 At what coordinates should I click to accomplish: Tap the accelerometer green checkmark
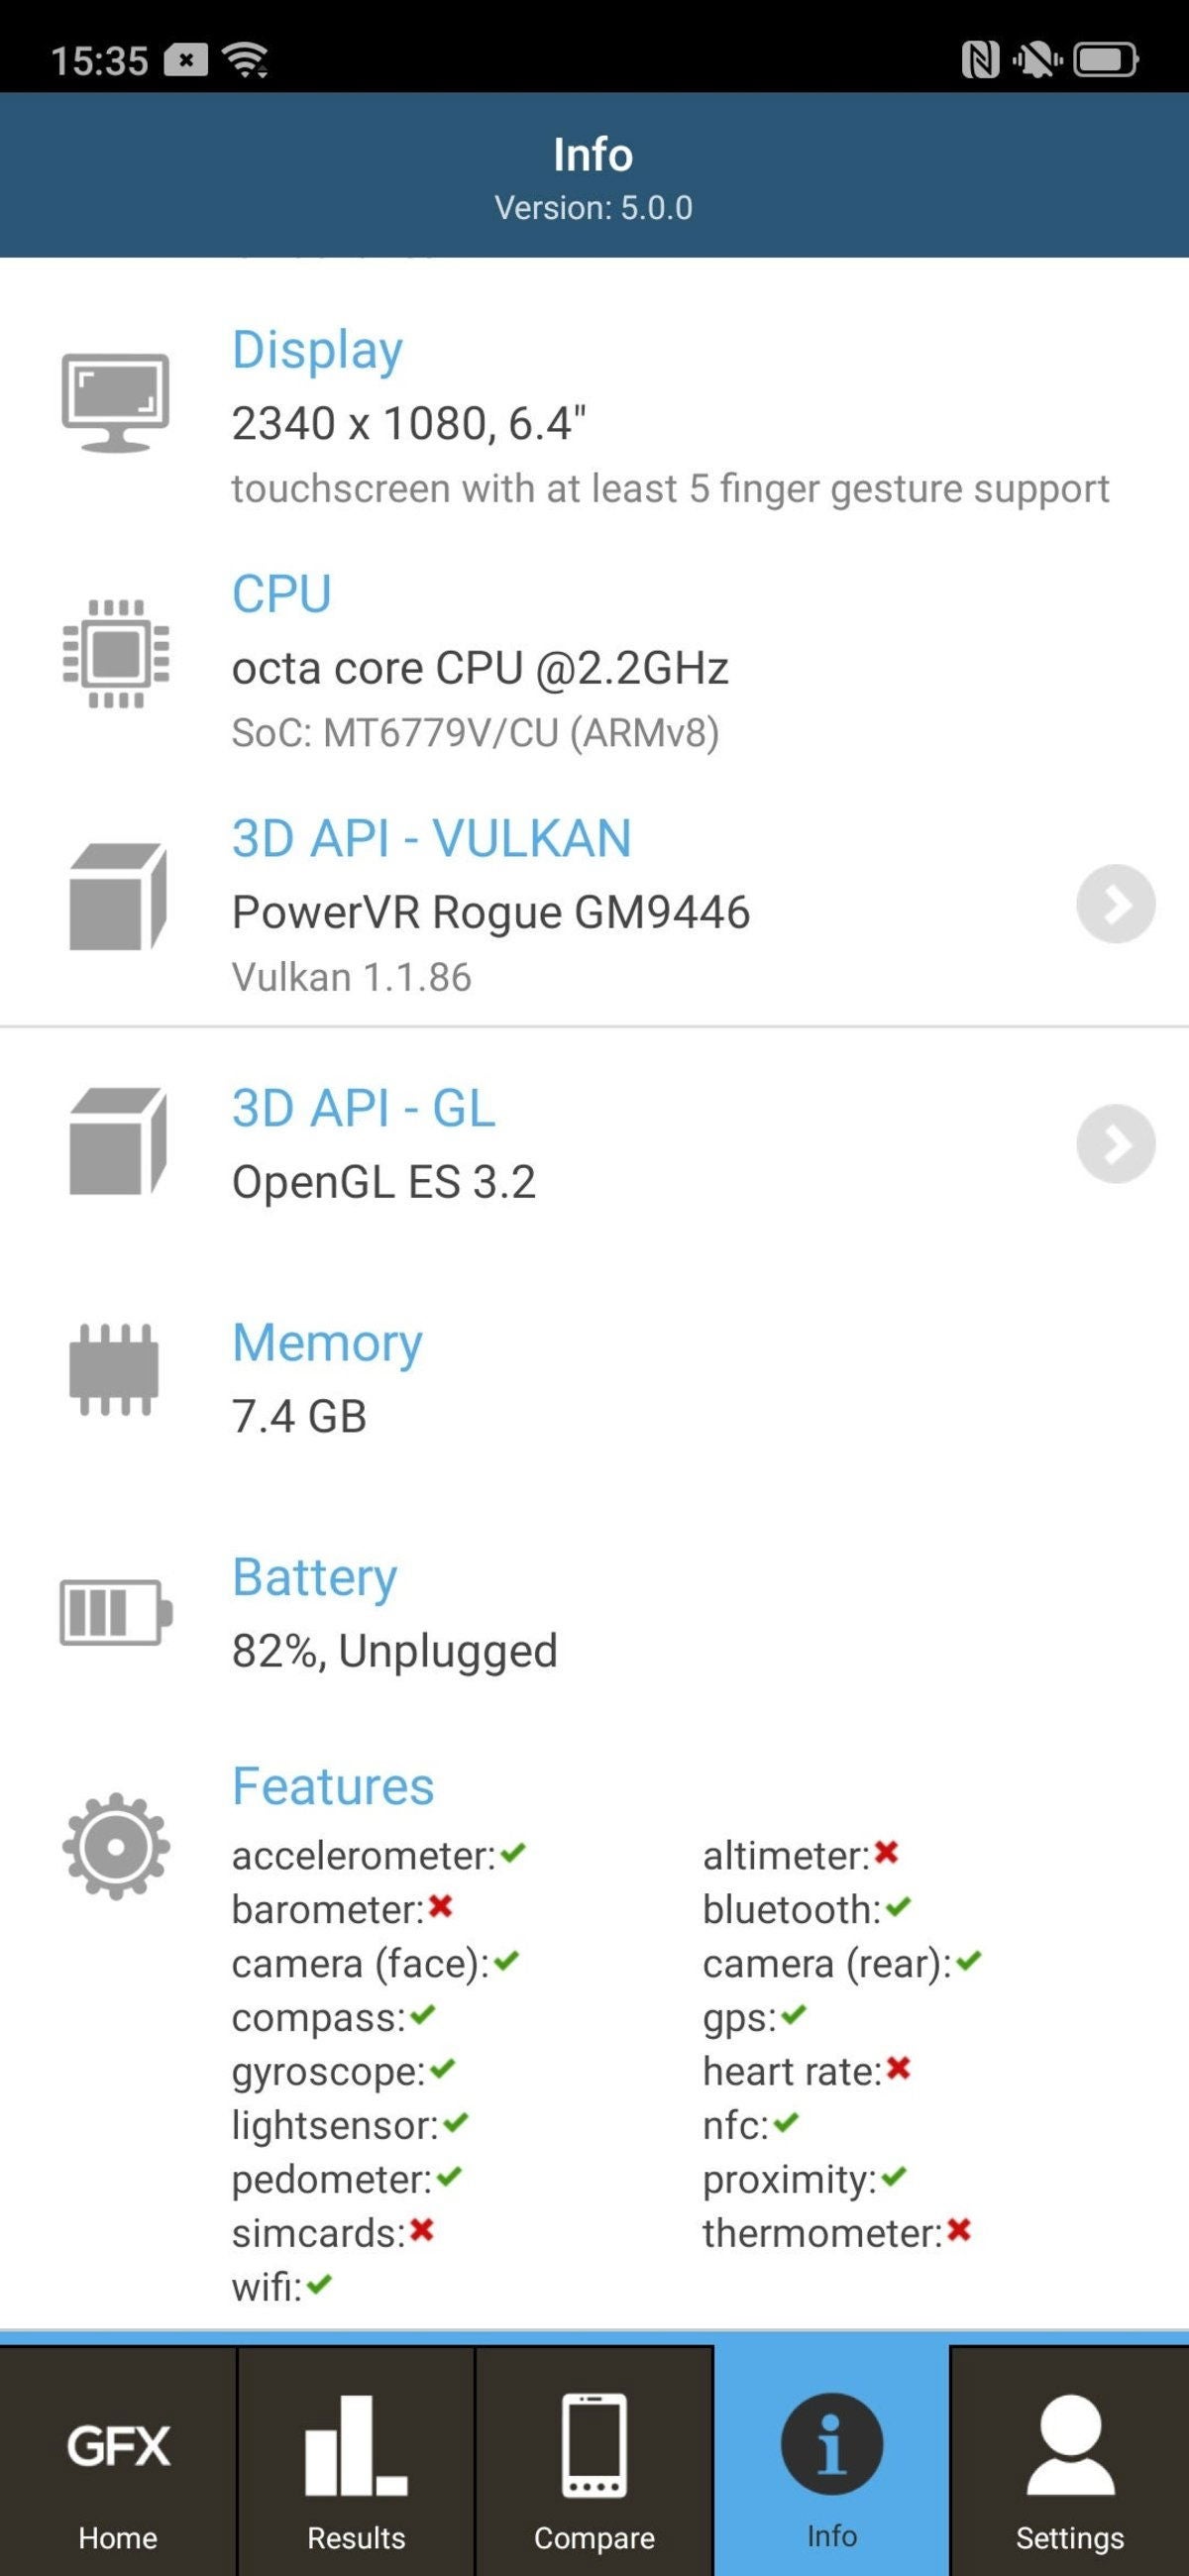[x=513, y=1853]
